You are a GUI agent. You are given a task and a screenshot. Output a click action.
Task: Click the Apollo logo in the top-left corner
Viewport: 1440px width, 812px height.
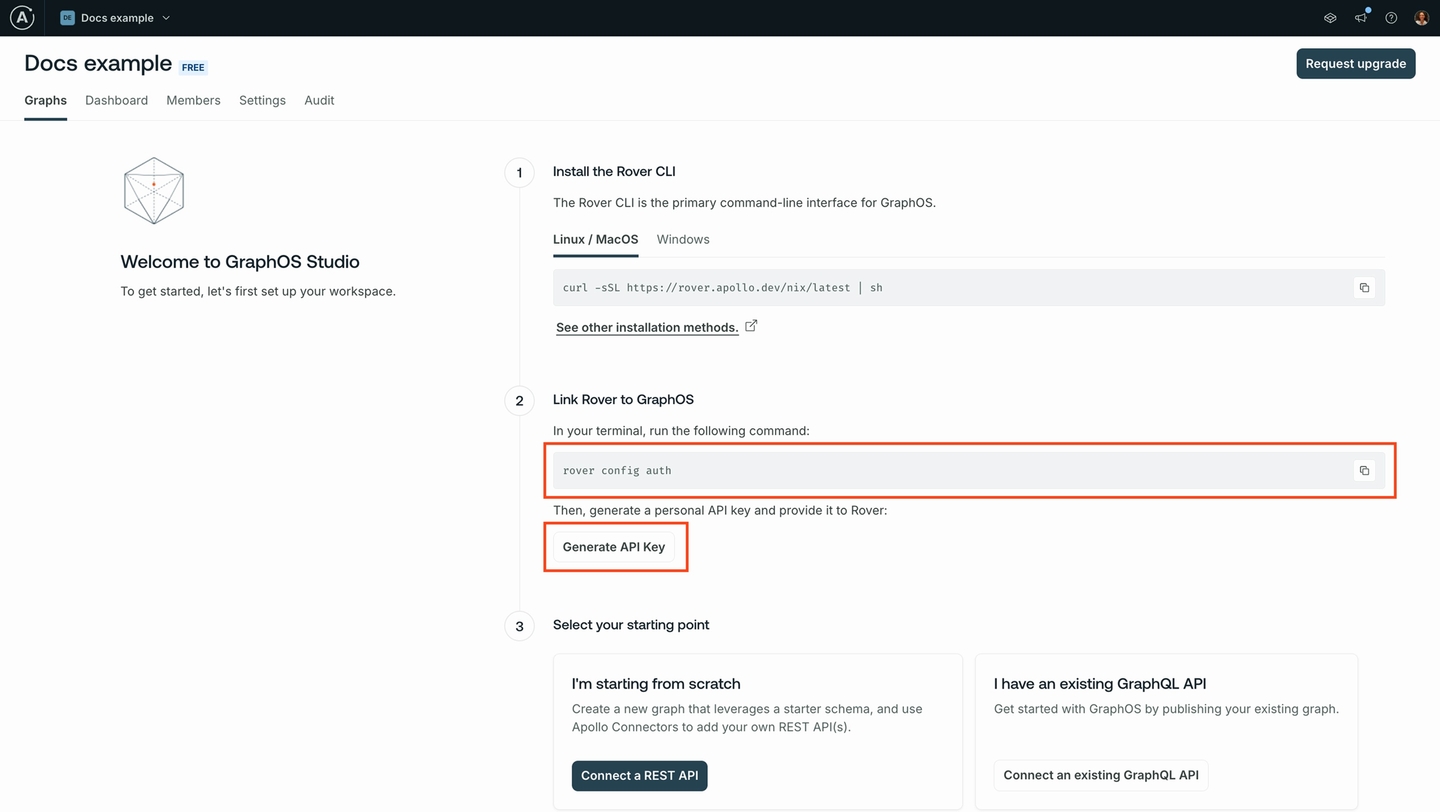pos(22,17)
